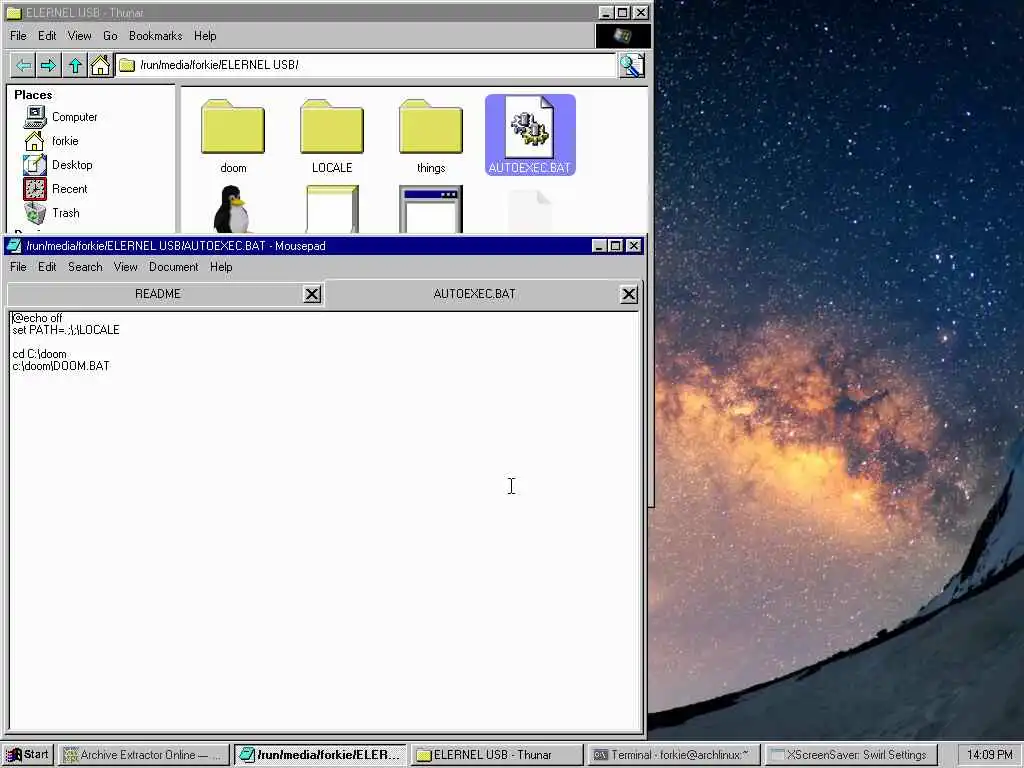Click the taskbar clock
This screenshot has height=768, width=1024.
point(989,755)
